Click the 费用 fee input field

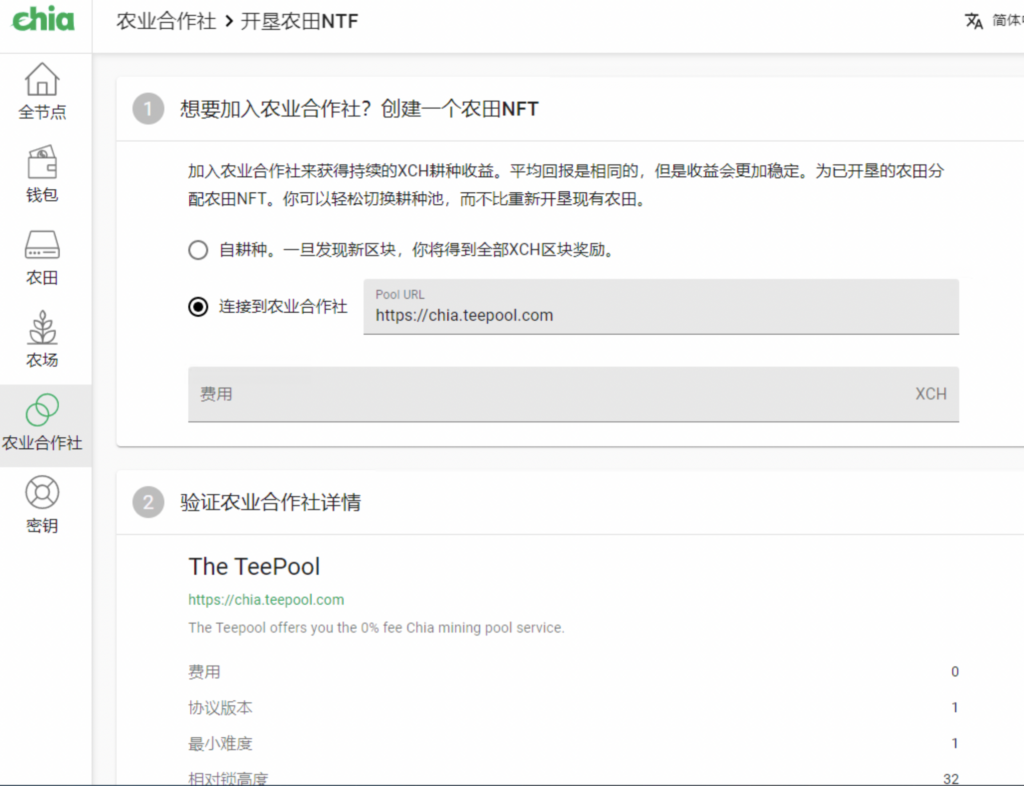pyautogui.click(x=573, y=394)
